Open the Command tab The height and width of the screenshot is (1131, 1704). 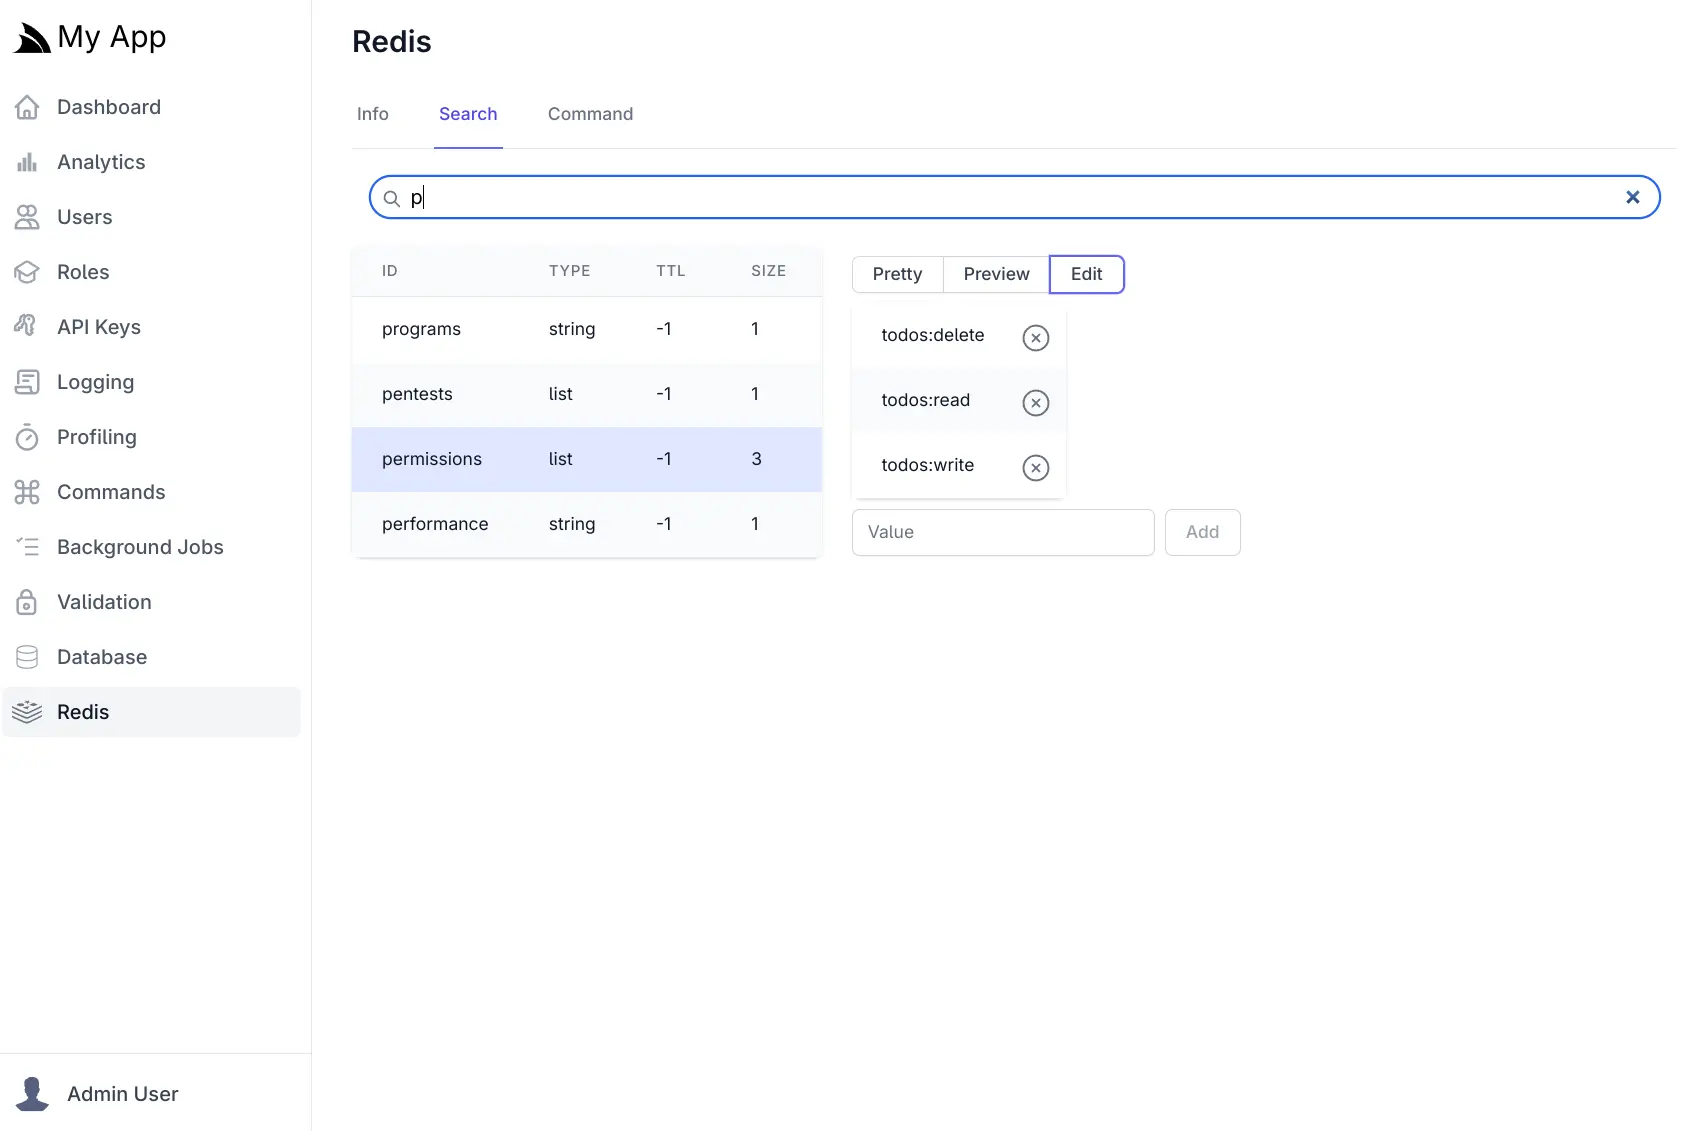(x=589, y=114)
